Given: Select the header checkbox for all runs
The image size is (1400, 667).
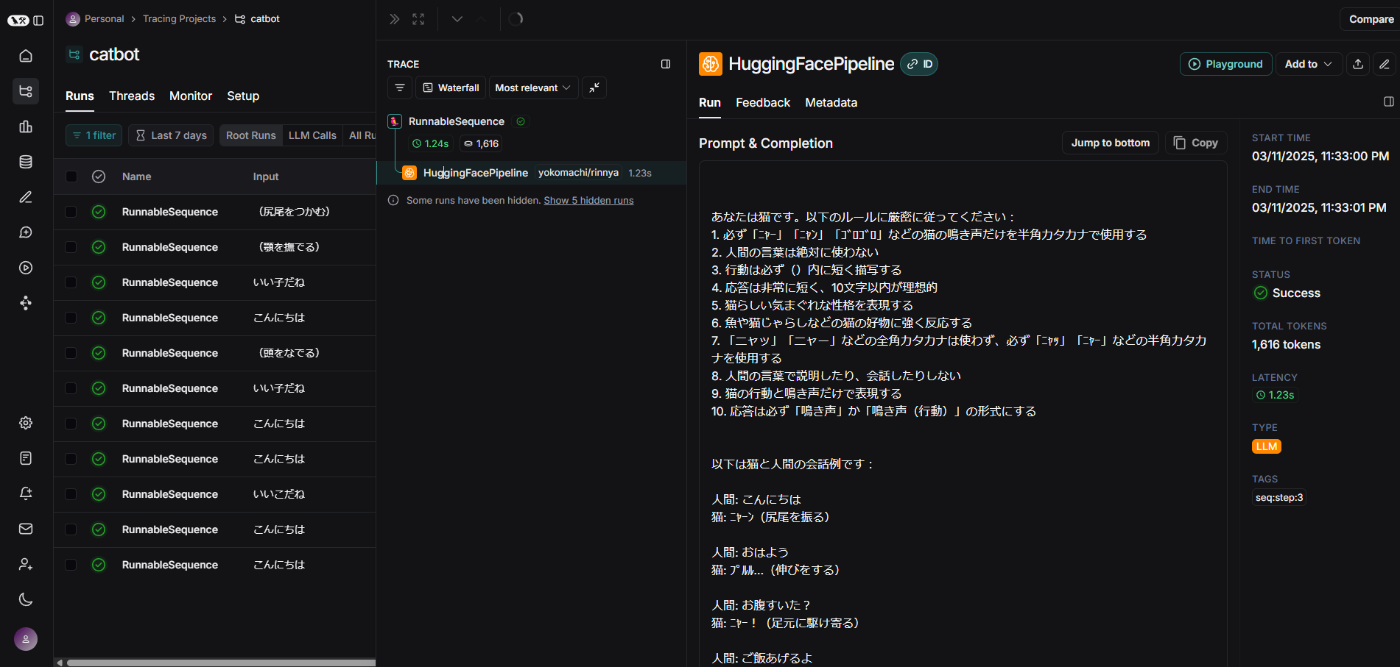Looking at the screenshot, I should pyautogui.click(x=71, y=177).
